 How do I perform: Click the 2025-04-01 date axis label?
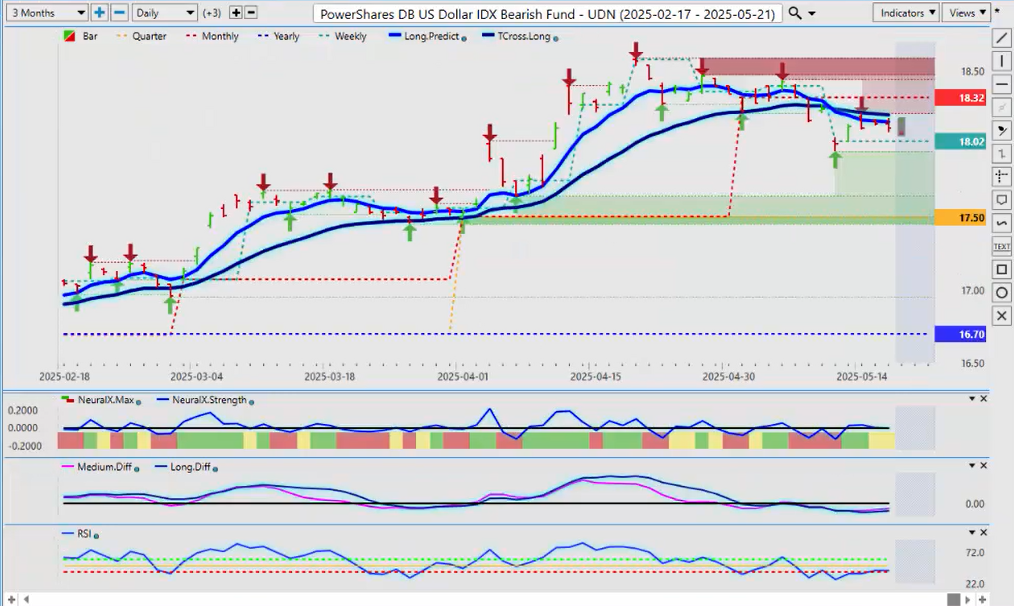(462, 376)
